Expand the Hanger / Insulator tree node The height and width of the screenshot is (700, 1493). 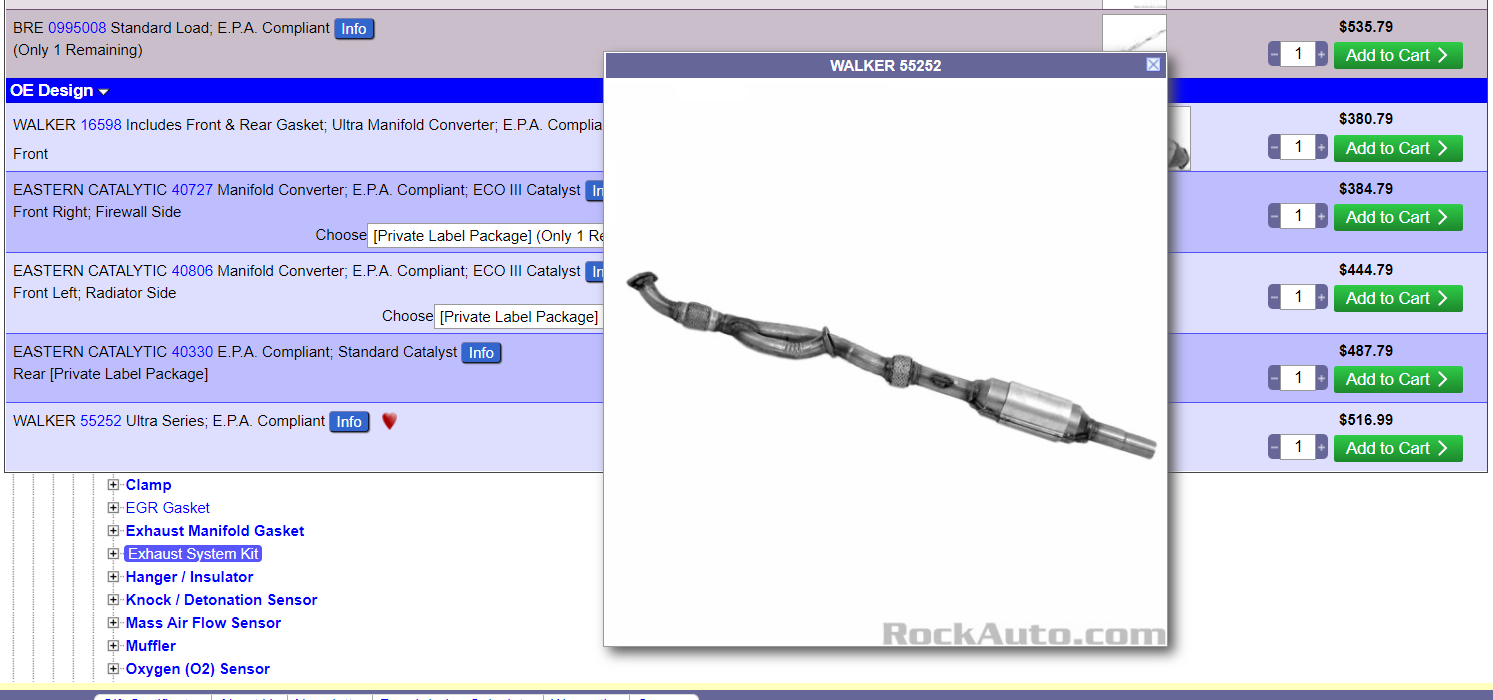tap(113, 577)
